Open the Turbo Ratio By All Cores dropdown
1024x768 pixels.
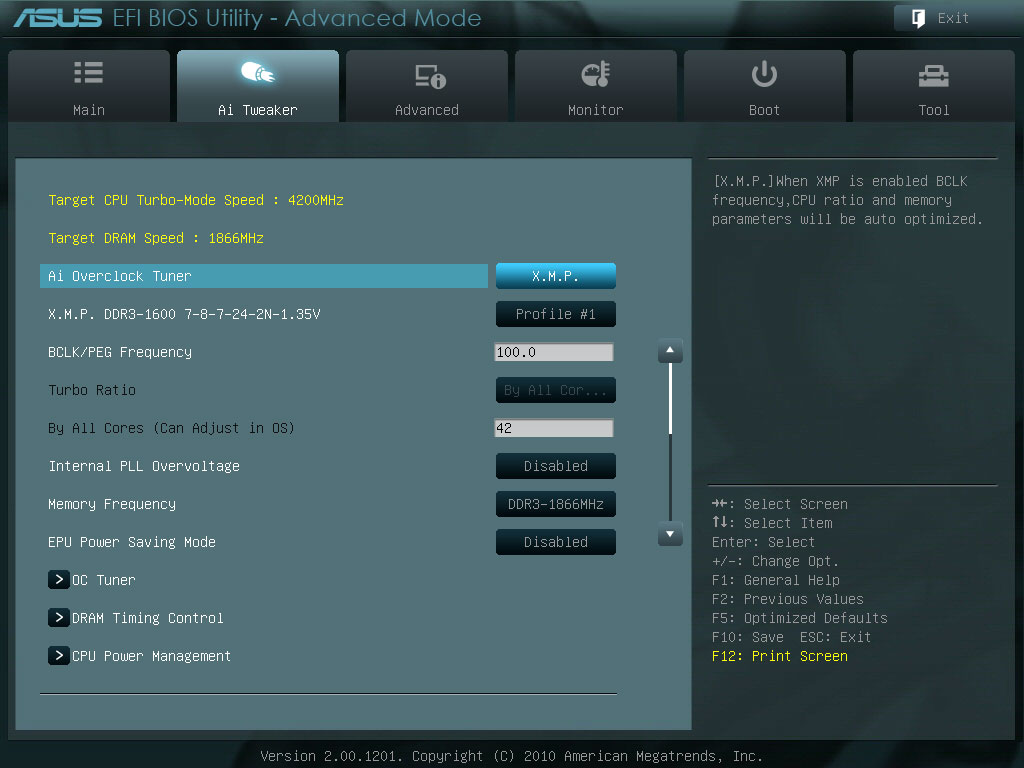pyautogui.click(x=556, y=390)
